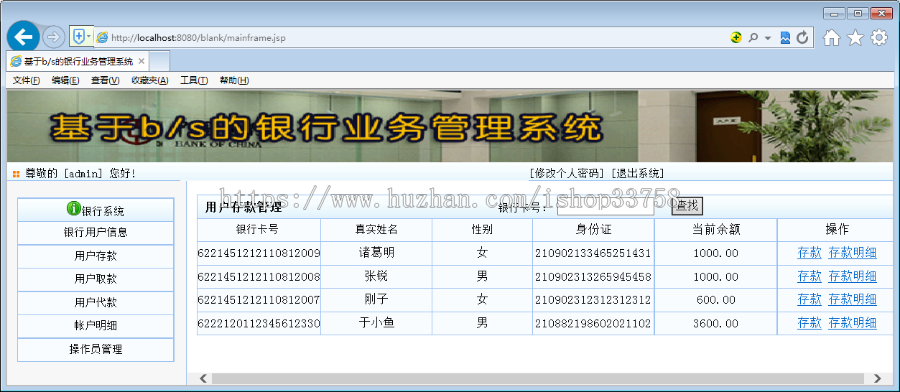Screen dimensions: 900x392
Task: Open 银行用户信息 in the sidebar
Action: coord(96,232)
